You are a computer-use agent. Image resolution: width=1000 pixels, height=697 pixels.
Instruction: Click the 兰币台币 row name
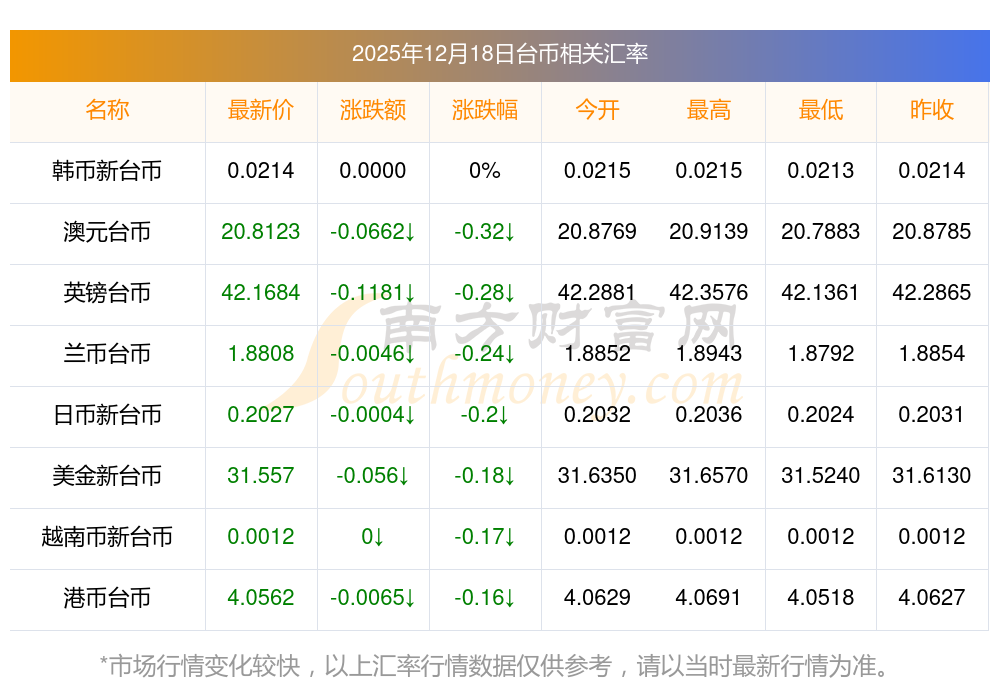pos(107,354)
